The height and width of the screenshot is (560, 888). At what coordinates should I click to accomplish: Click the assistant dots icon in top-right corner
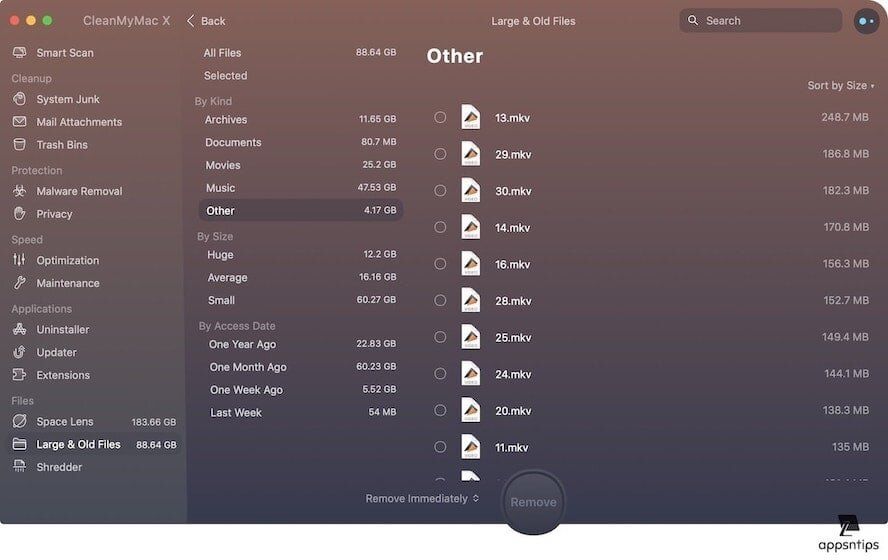(x=866, y=21)
